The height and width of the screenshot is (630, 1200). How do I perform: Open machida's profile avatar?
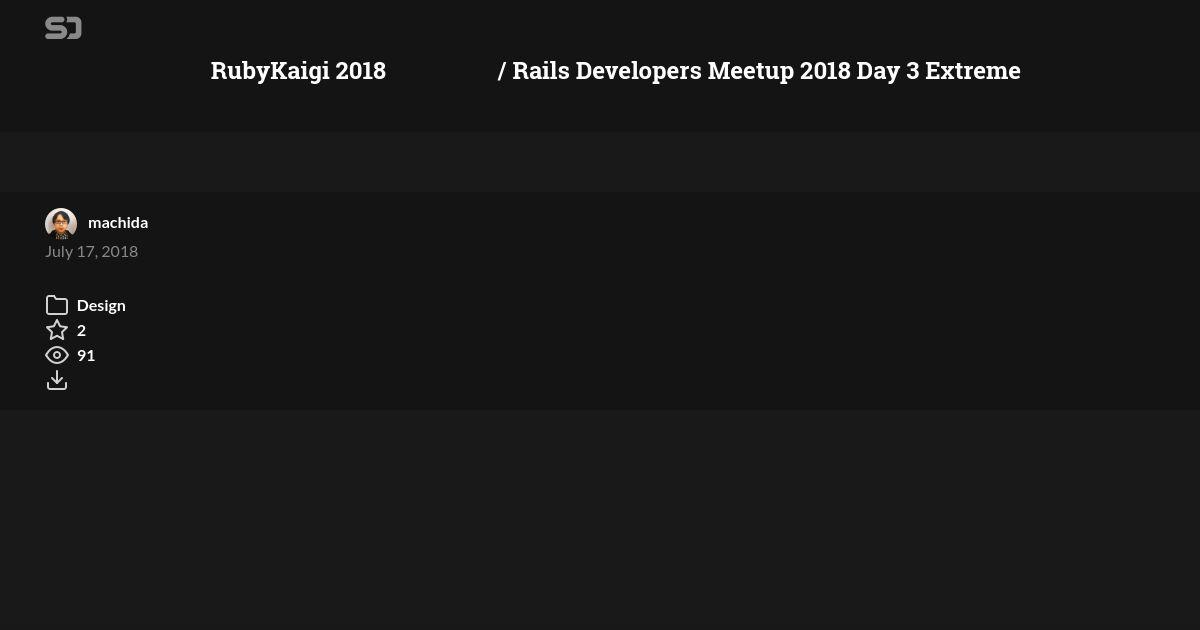pyautogui.click(x=61, y=224)
